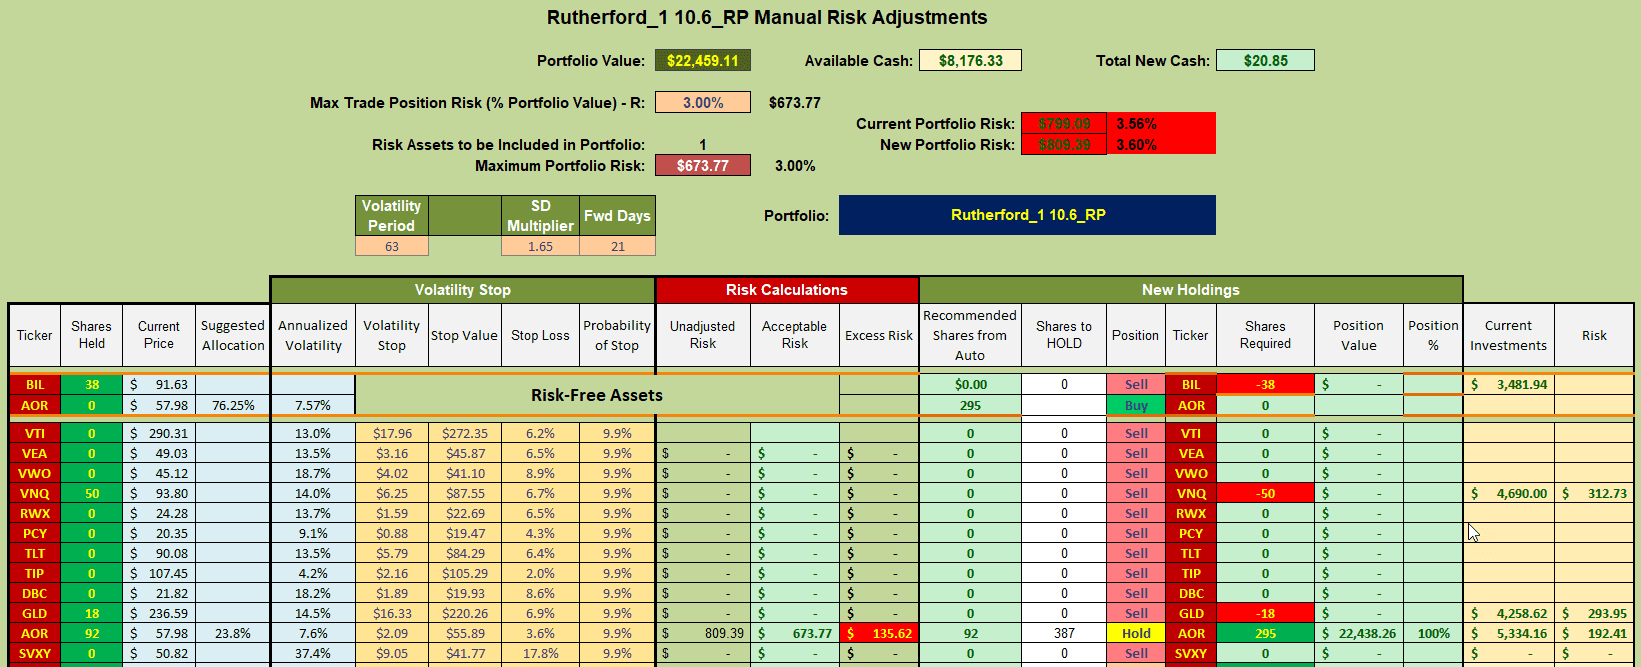Select AOR shares required 295 cell
Image resolution: width=1641 pixels, height=667 pixels.
1265,634
